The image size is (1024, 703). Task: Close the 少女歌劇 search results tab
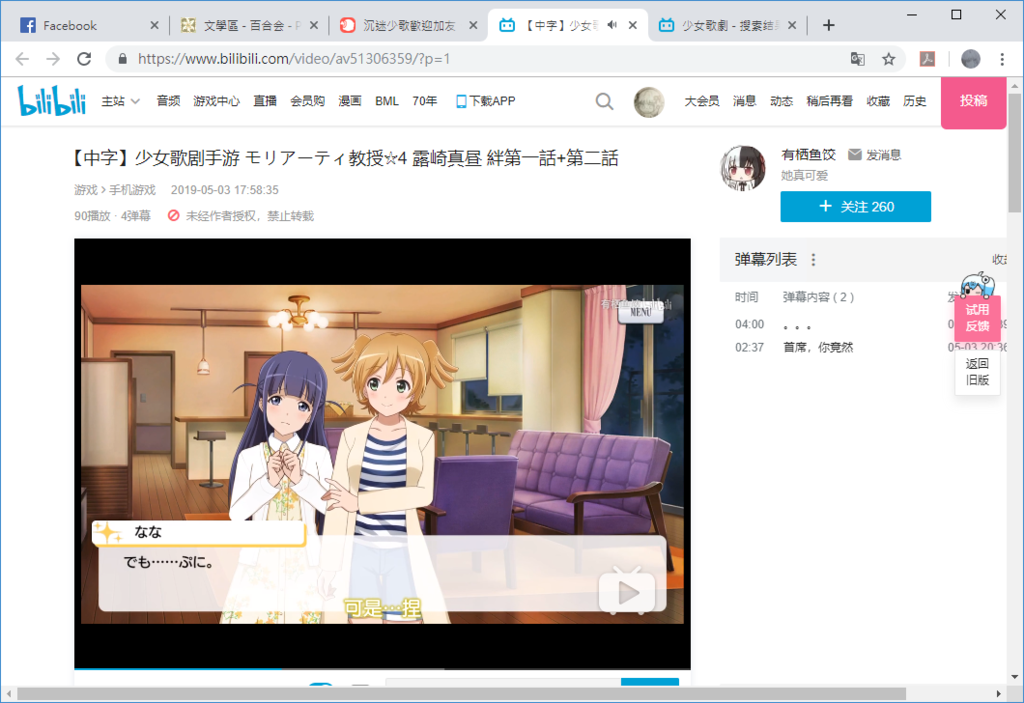[792, 25]
